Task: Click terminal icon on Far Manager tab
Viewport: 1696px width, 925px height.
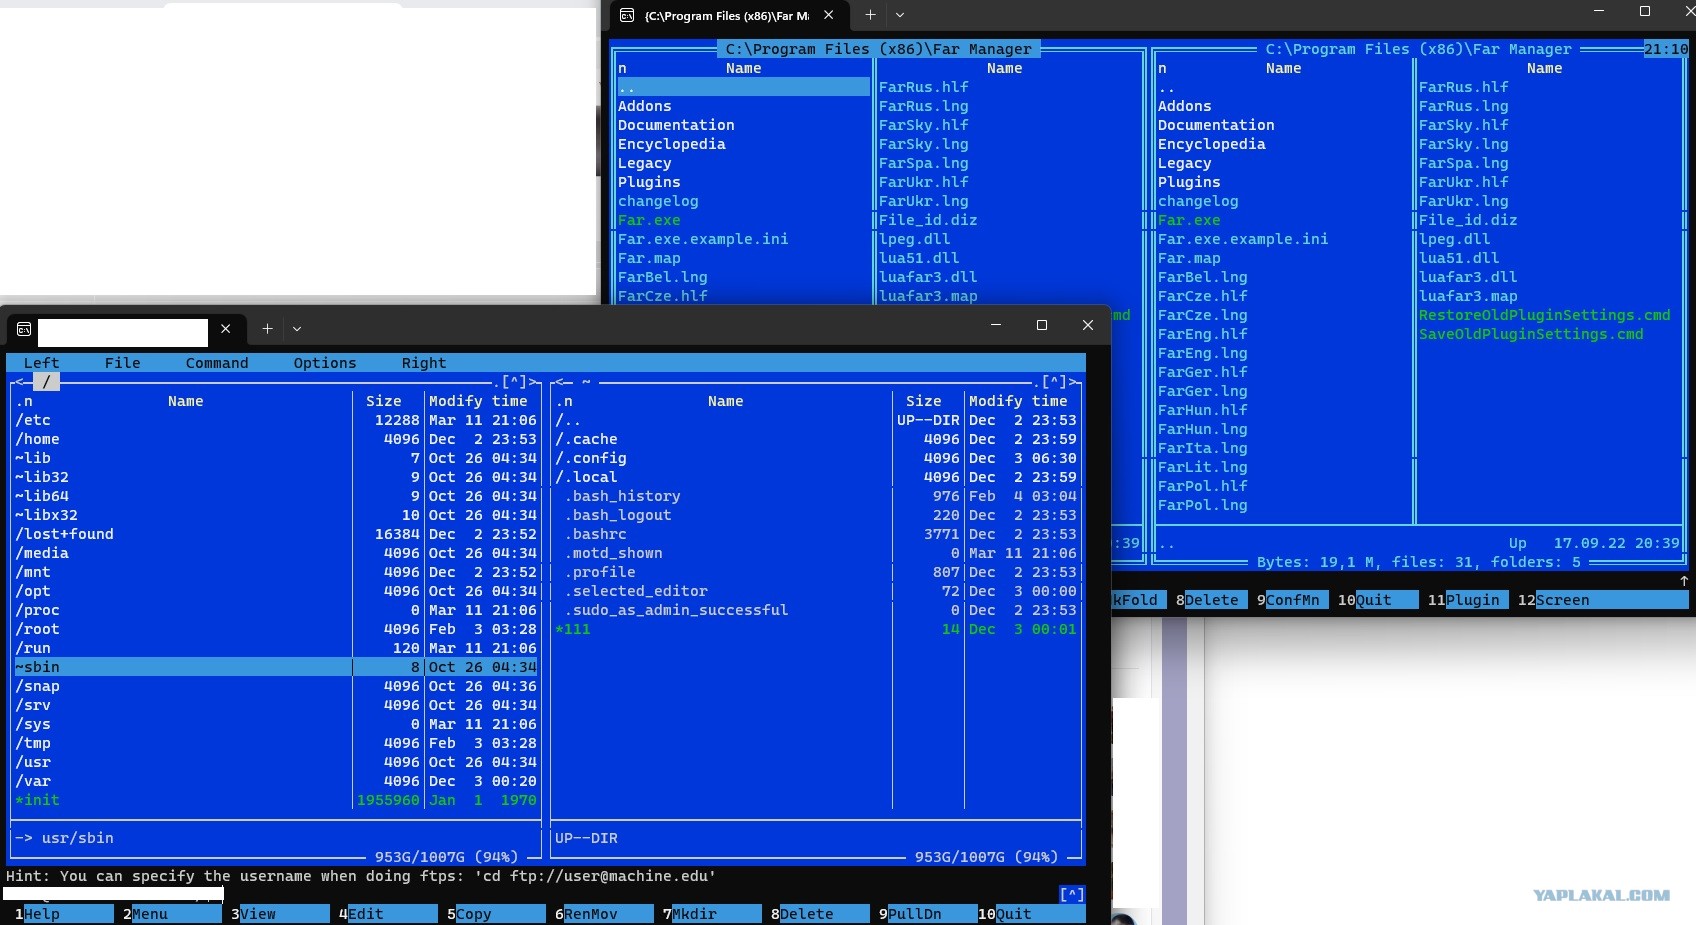Action: [x=627, y=15]
